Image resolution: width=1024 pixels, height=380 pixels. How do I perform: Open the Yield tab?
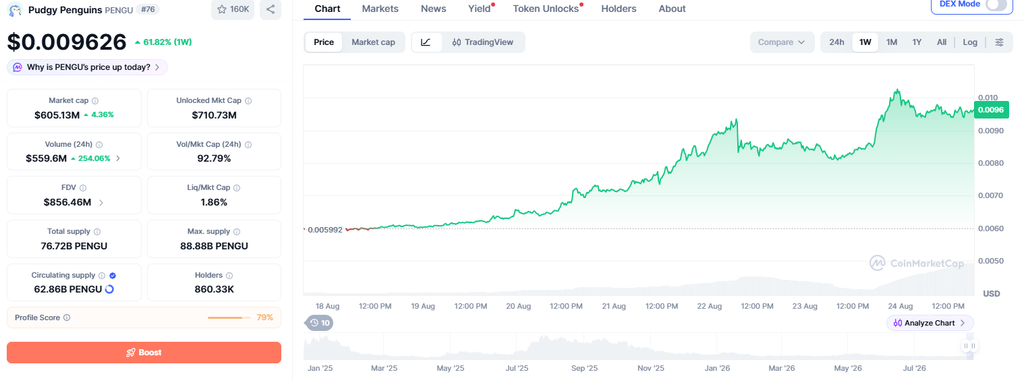(479, 9)
